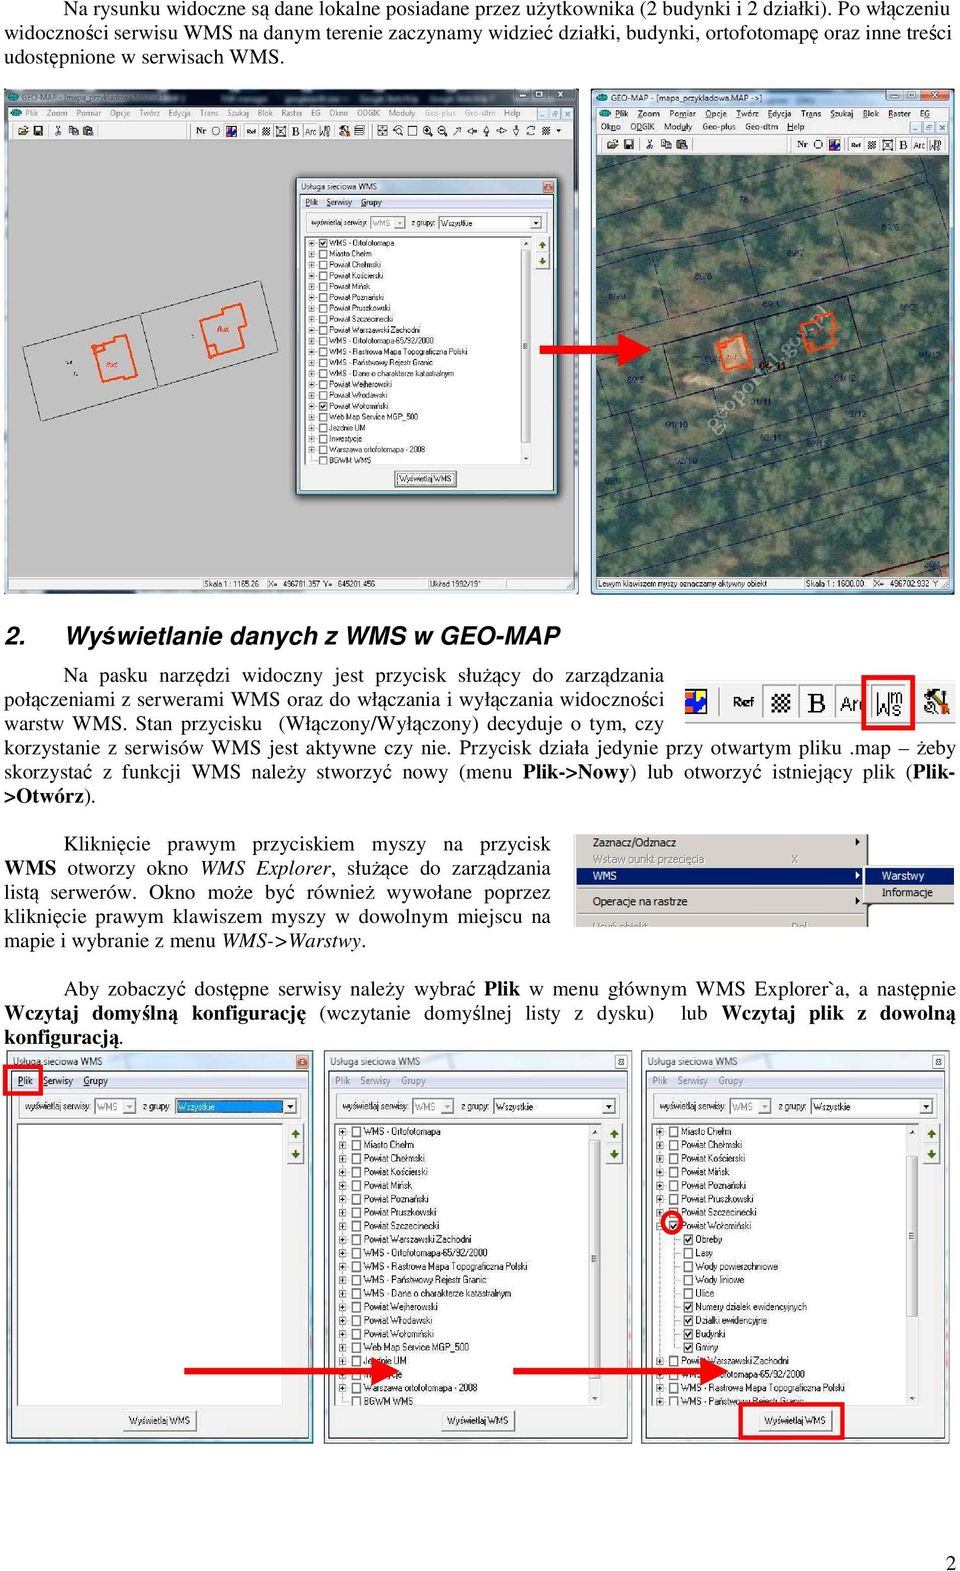Expand Powiat Wejherowski in the middle bottom dialog
Image resolution: width=960 pixels, height=1571 pixels.
pos(343,1306)
